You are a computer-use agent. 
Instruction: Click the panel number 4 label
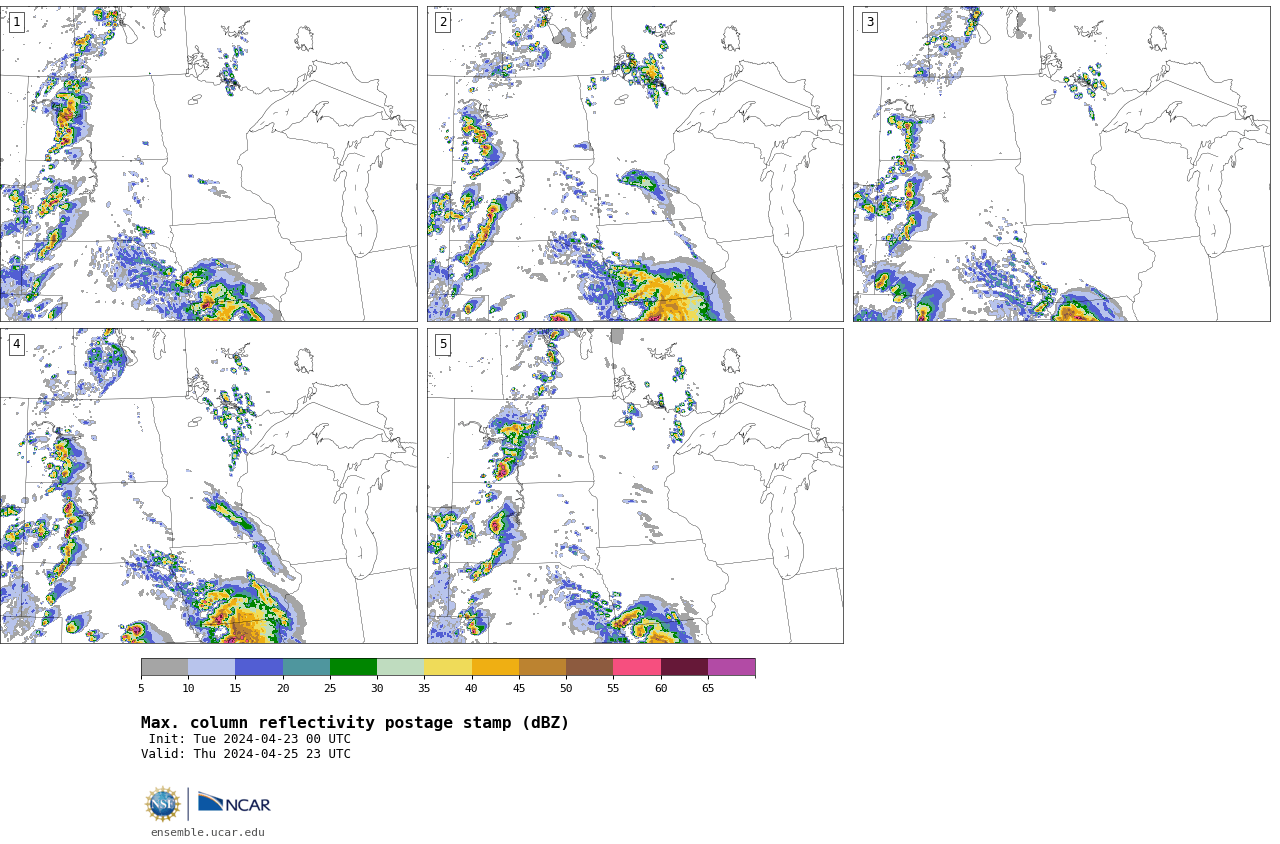pyautogui.click(x=16, y=344)
